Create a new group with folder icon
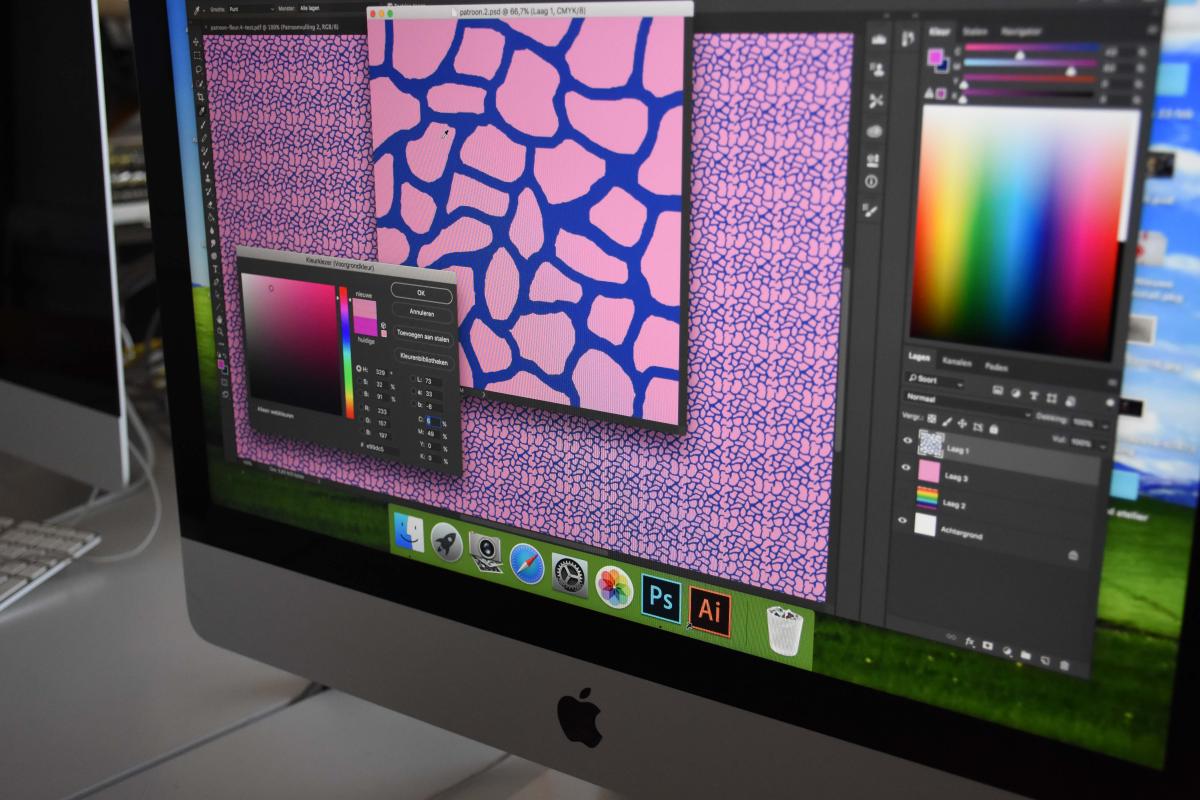 point(1025,656)
